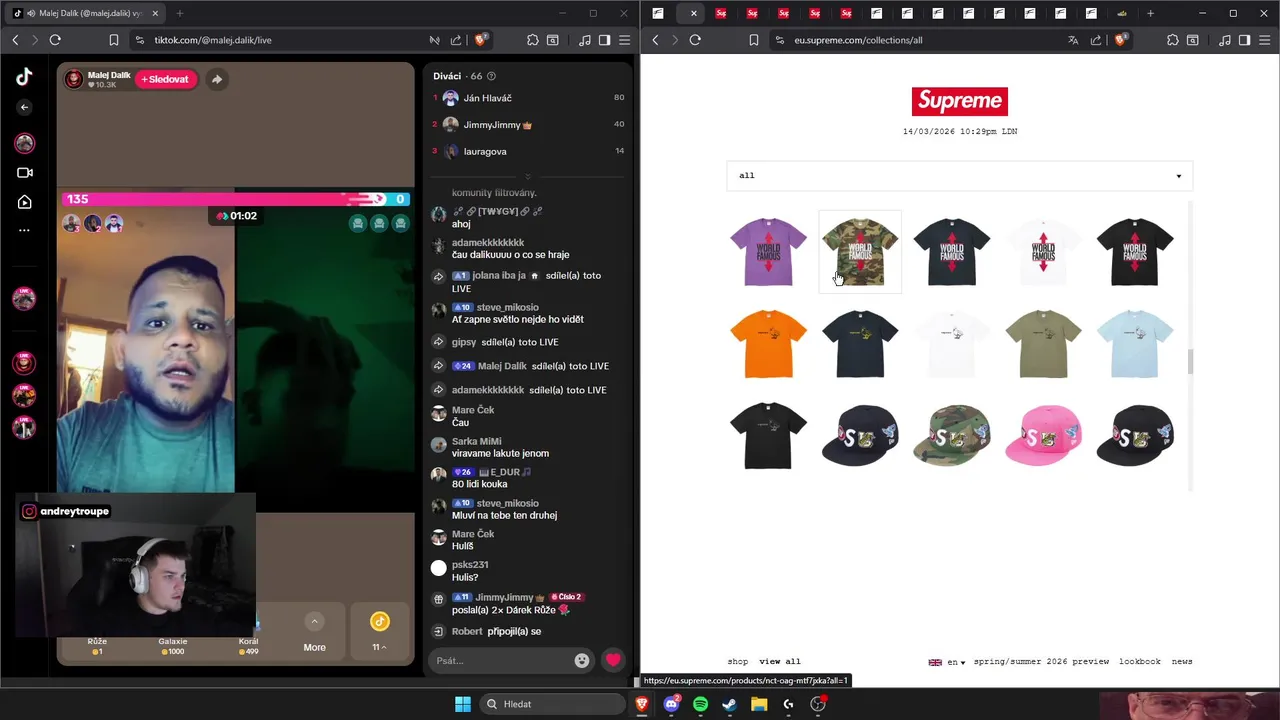Open the hamburger menu of the Supreme browser window

point(1264,40)
